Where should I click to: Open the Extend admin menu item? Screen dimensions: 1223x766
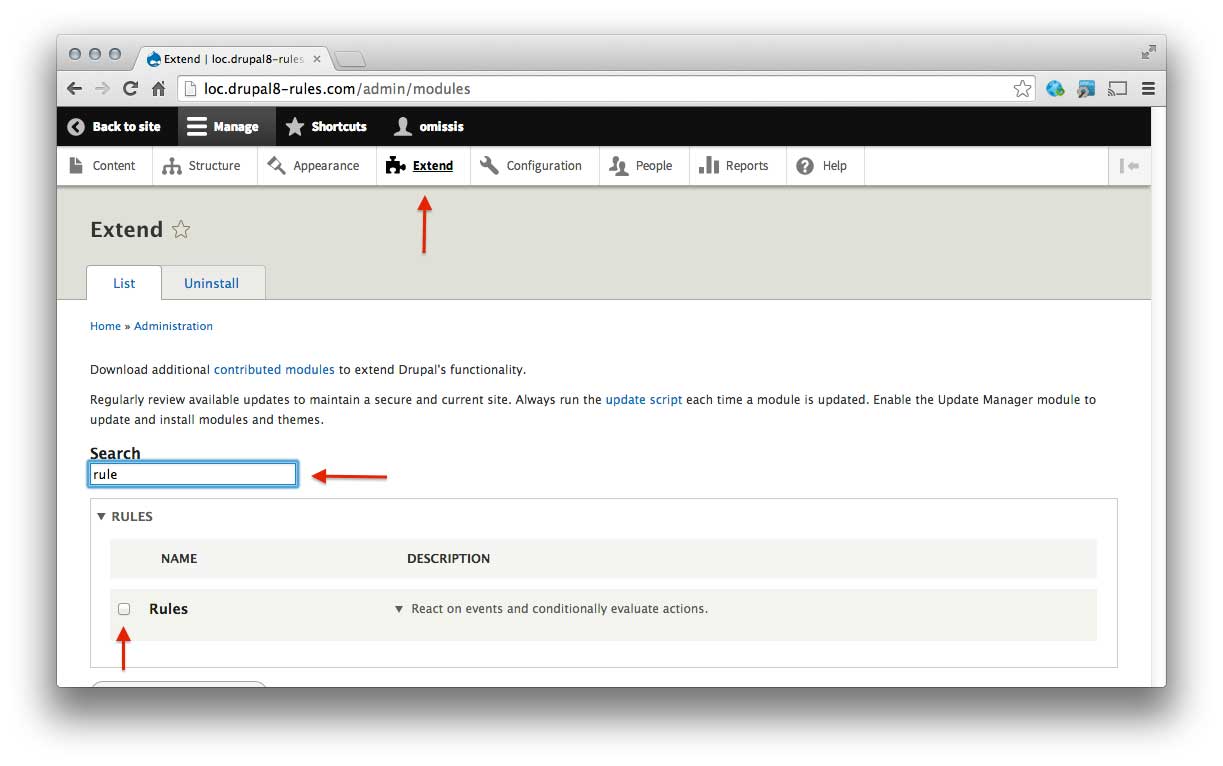(x=421, y=166)
